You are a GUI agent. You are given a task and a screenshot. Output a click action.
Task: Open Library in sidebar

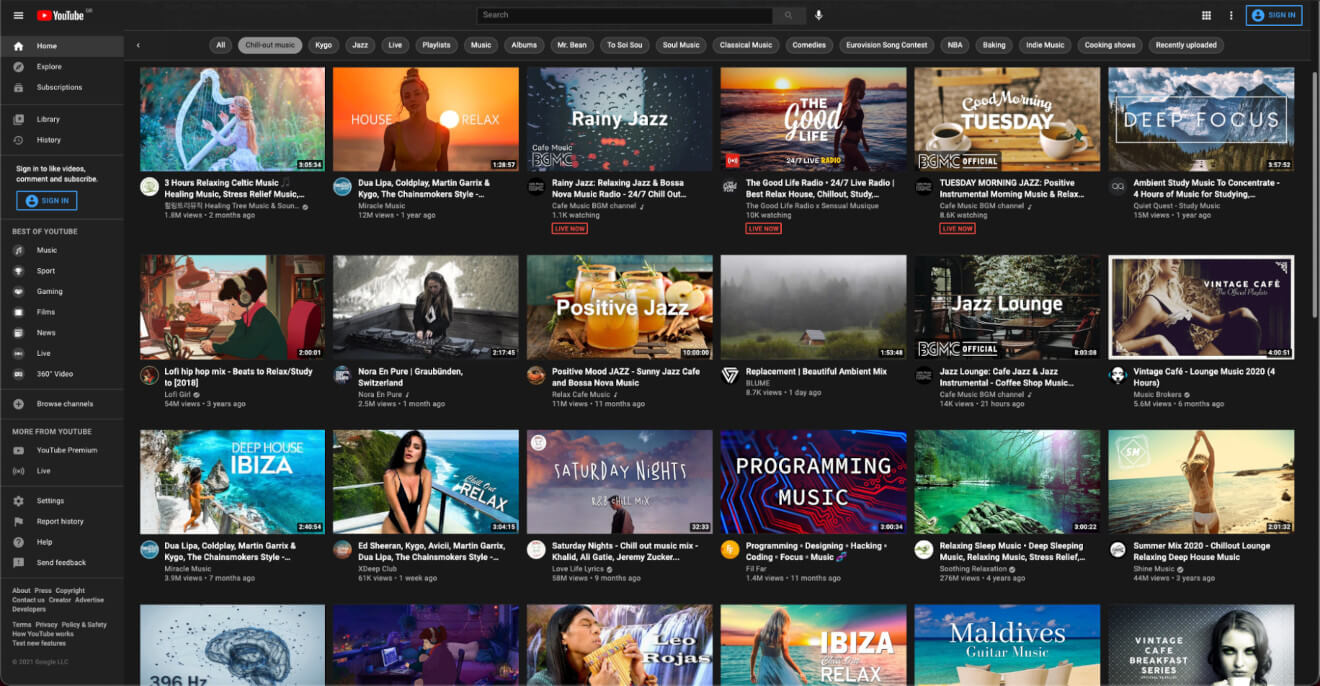click(62, 119)
